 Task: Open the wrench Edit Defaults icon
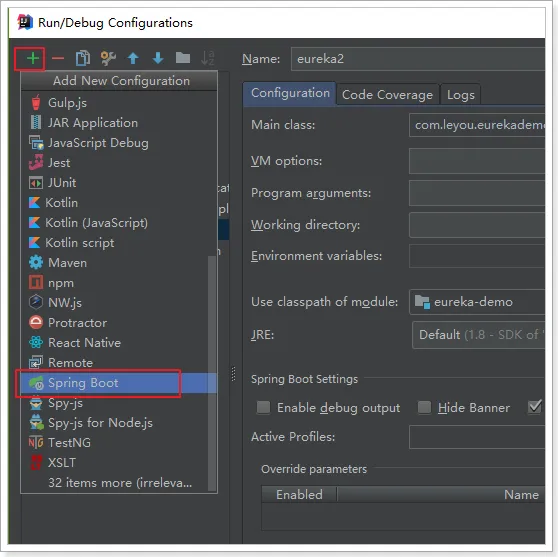(108, 58)
